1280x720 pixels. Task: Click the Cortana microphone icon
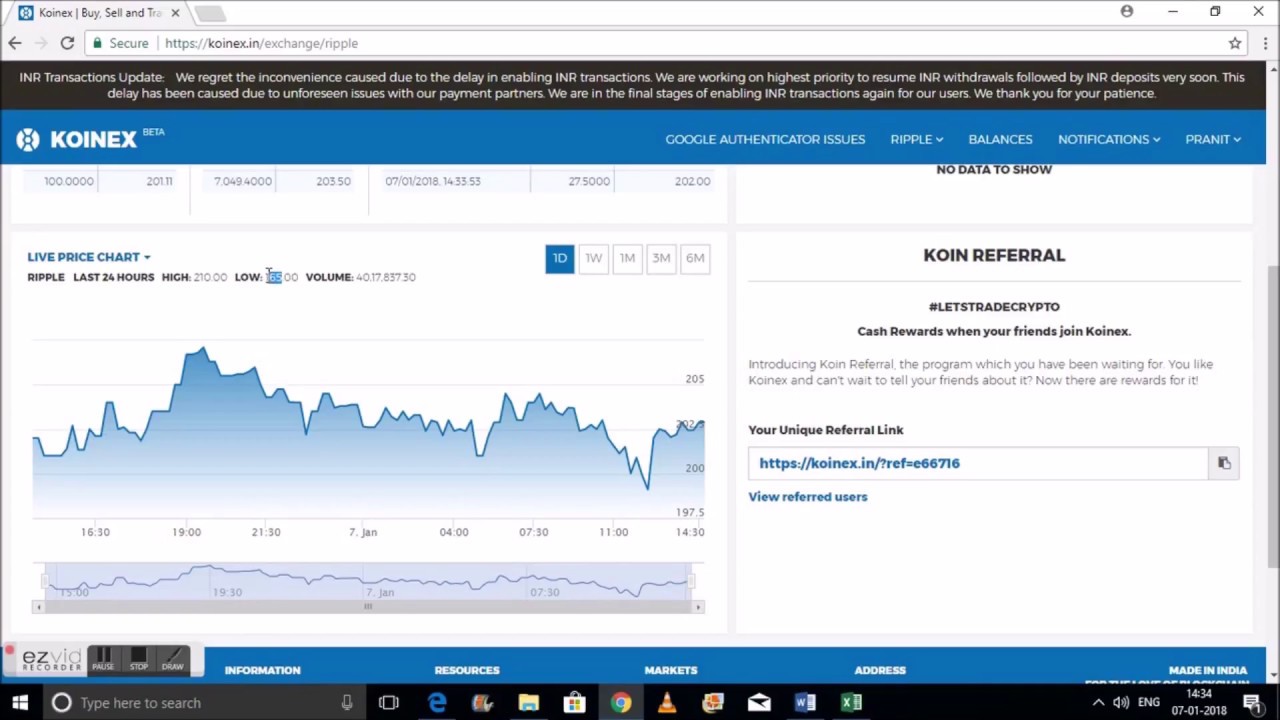click(347, 703)
